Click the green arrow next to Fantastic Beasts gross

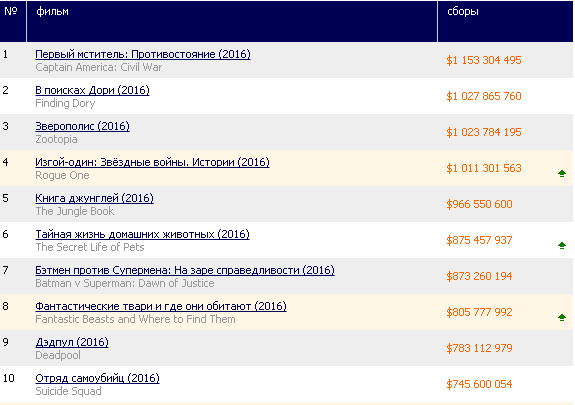561,317
